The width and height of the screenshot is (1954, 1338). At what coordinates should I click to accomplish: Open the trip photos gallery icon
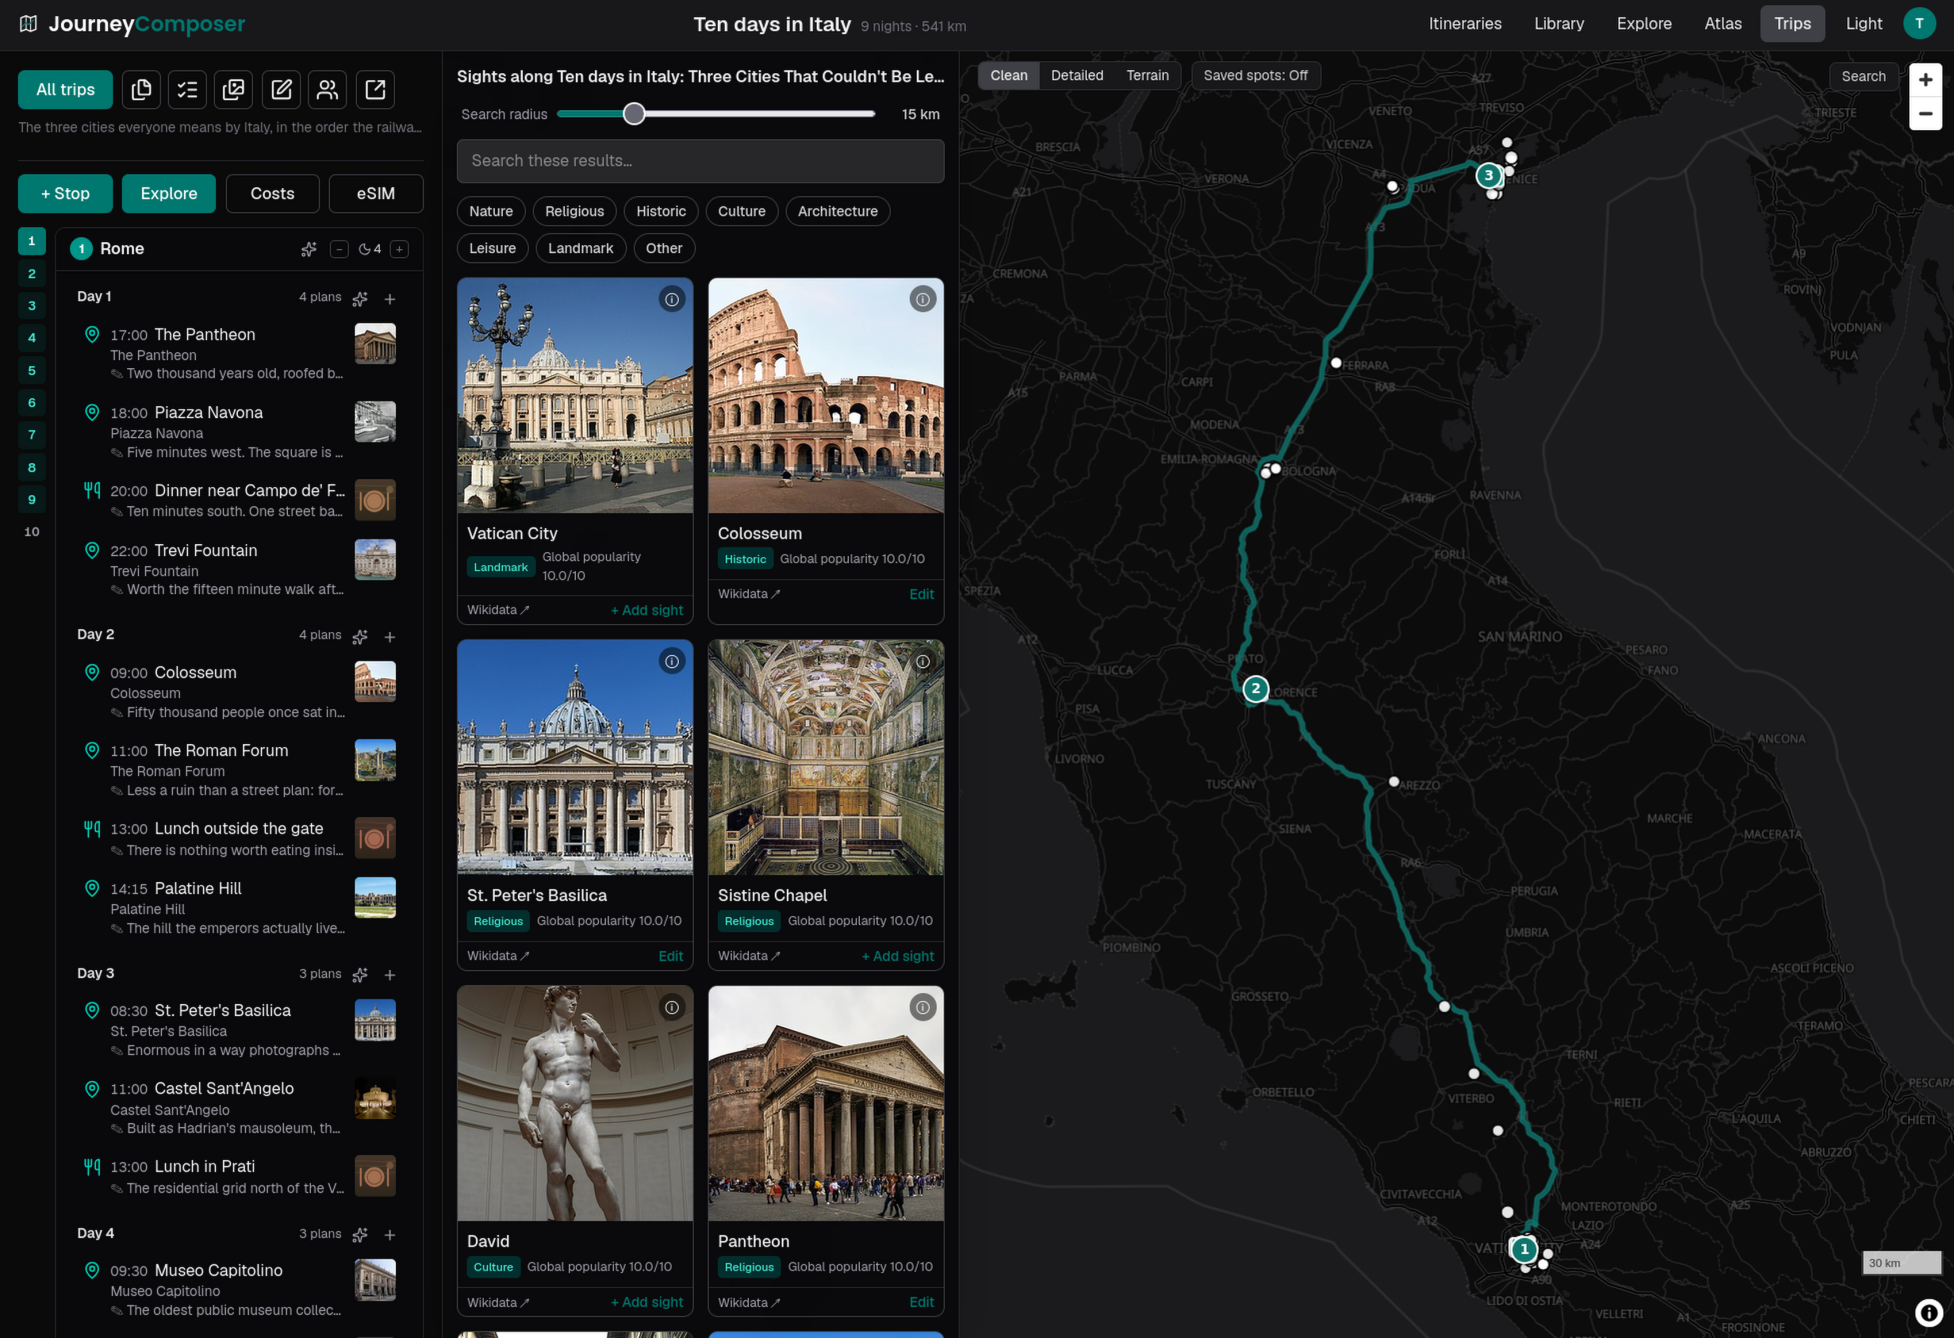(x=234, y=90)
